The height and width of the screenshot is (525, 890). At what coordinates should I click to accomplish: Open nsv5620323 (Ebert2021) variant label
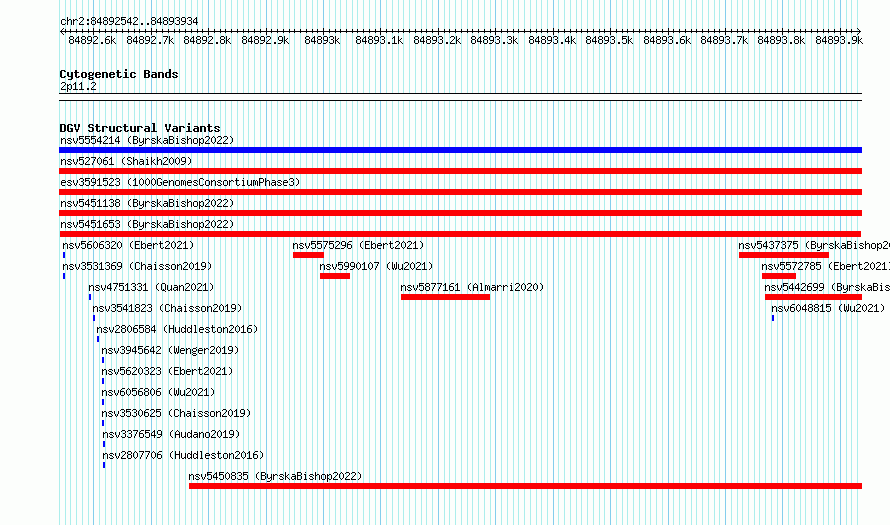click(x=167, y=371)
